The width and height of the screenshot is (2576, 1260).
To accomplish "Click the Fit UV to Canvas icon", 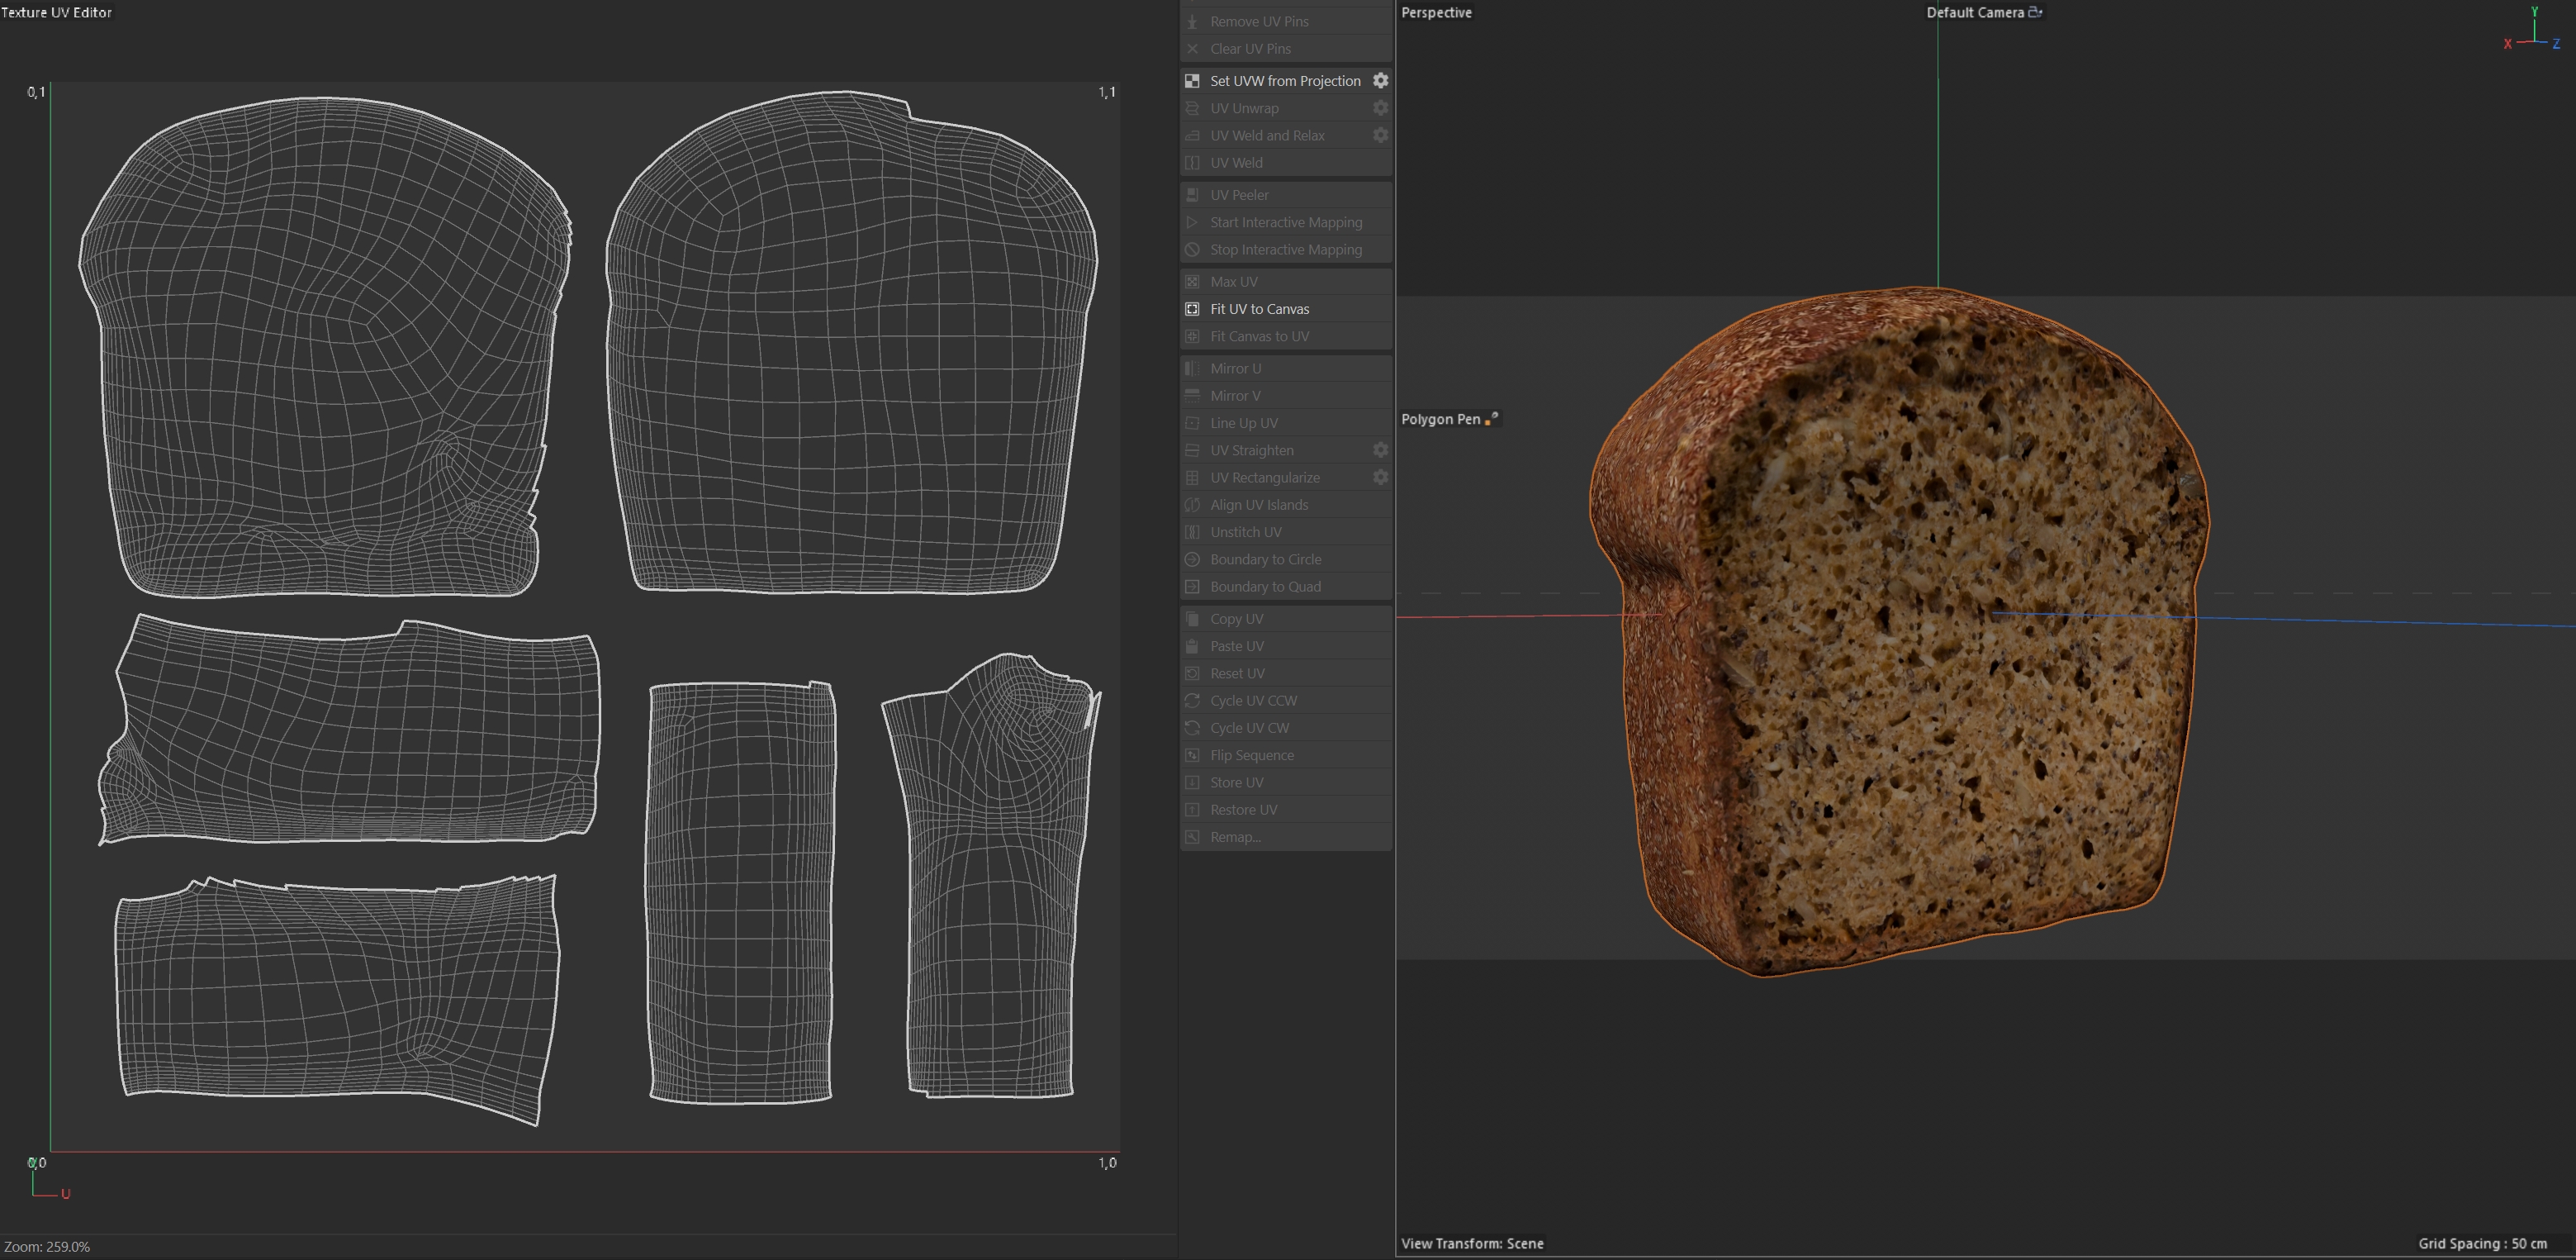I will (1192, 309).
